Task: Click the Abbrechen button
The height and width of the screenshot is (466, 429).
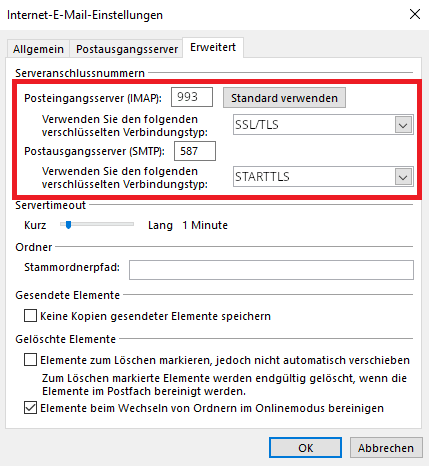Action: pos(386,448)
